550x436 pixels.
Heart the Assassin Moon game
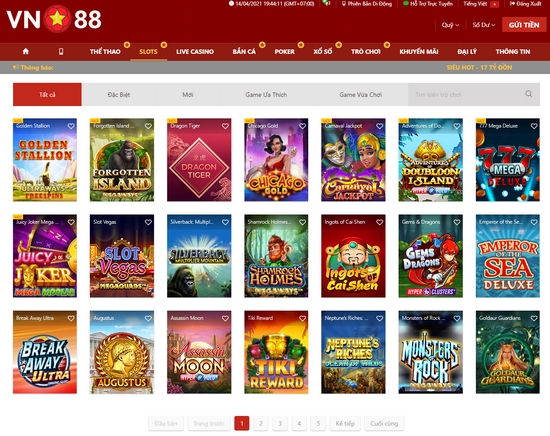[225, 318]
